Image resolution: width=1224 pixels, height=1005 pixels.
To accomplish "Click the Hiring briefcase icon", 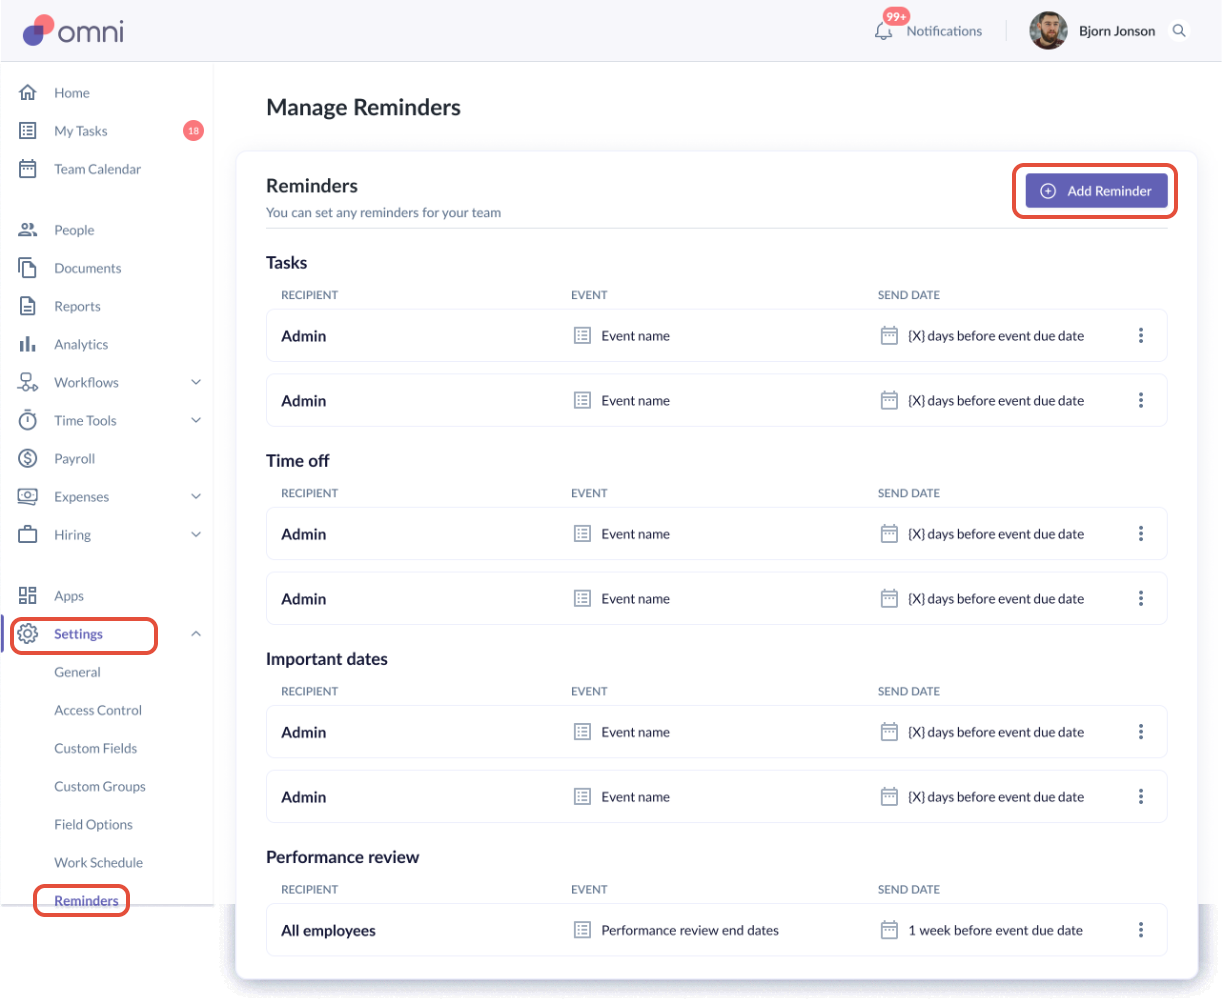I will pos(28,534).
